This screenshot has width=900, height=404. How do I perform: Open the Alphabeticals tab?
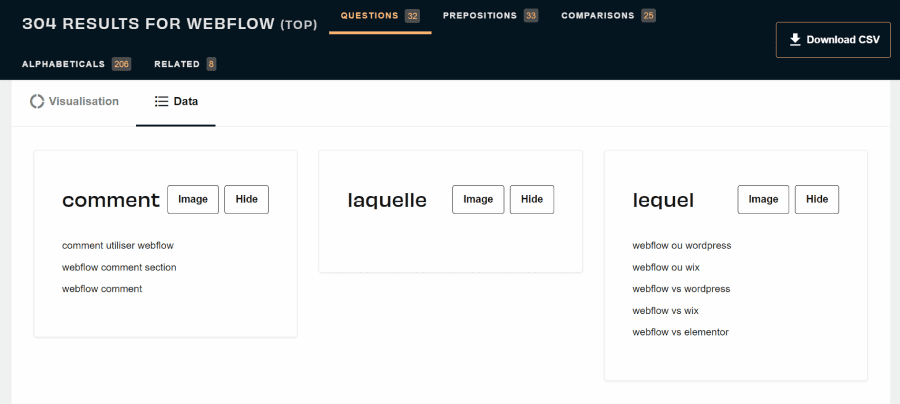click(76, 64)
